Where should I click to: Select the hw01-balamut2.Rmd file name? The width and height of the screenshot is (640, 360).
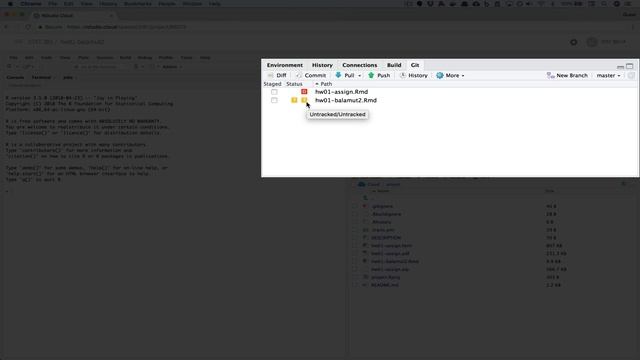[346, 100]
